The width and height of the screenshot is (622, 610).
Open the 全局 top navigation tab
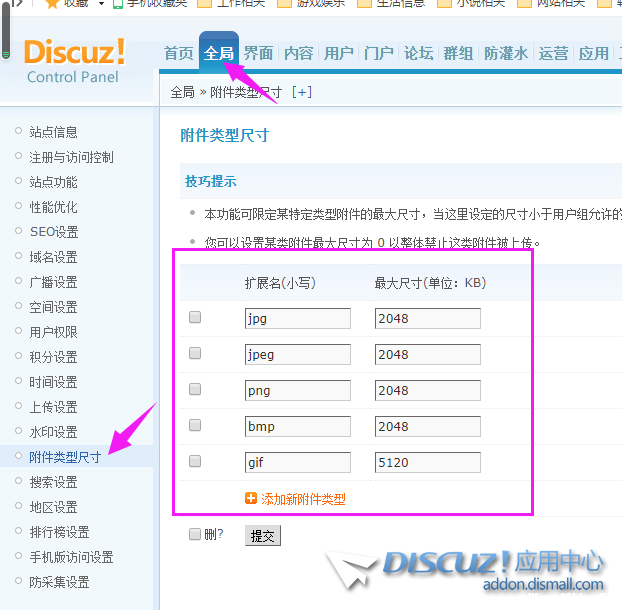coord(218,53)
